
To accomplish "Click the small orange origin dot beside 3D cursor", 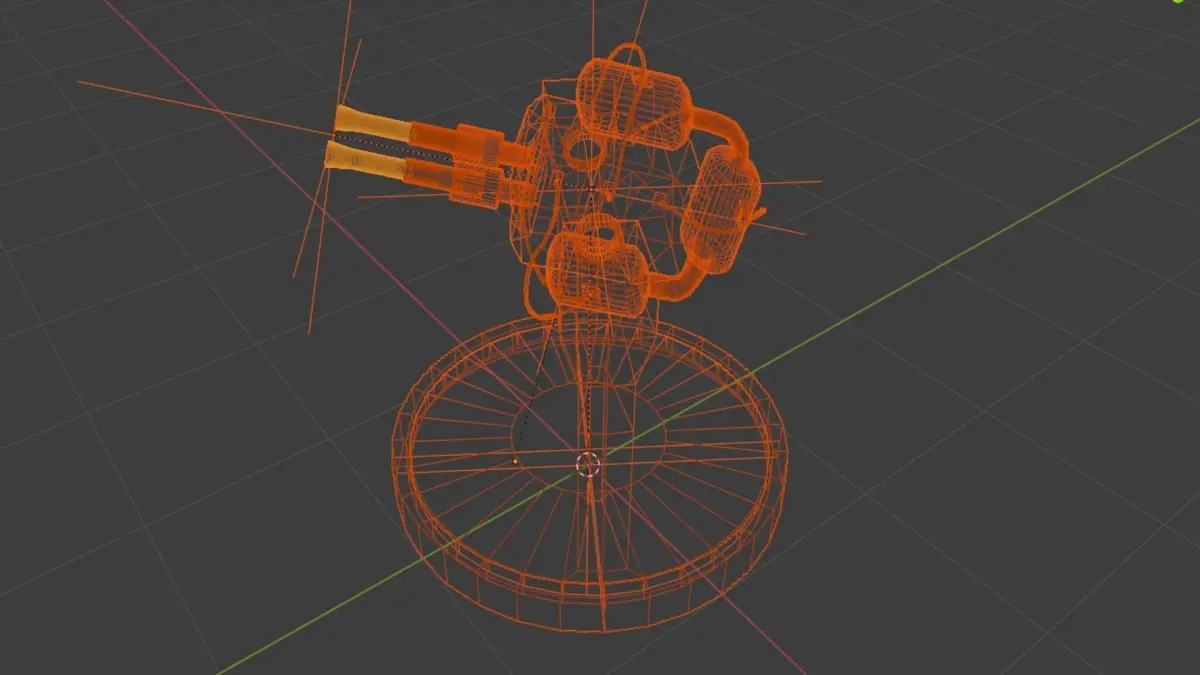I will click(x=514, y=461).
